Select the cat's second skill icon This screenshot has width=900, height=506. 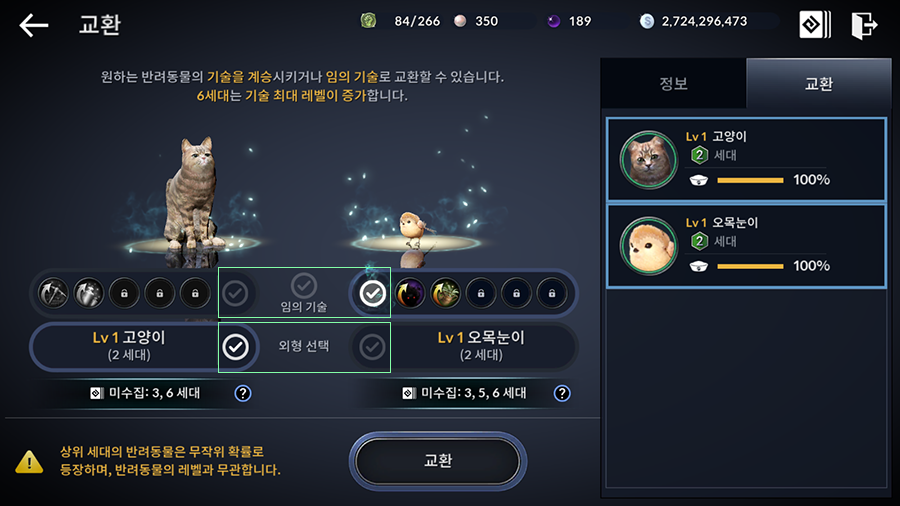[89, 293]
